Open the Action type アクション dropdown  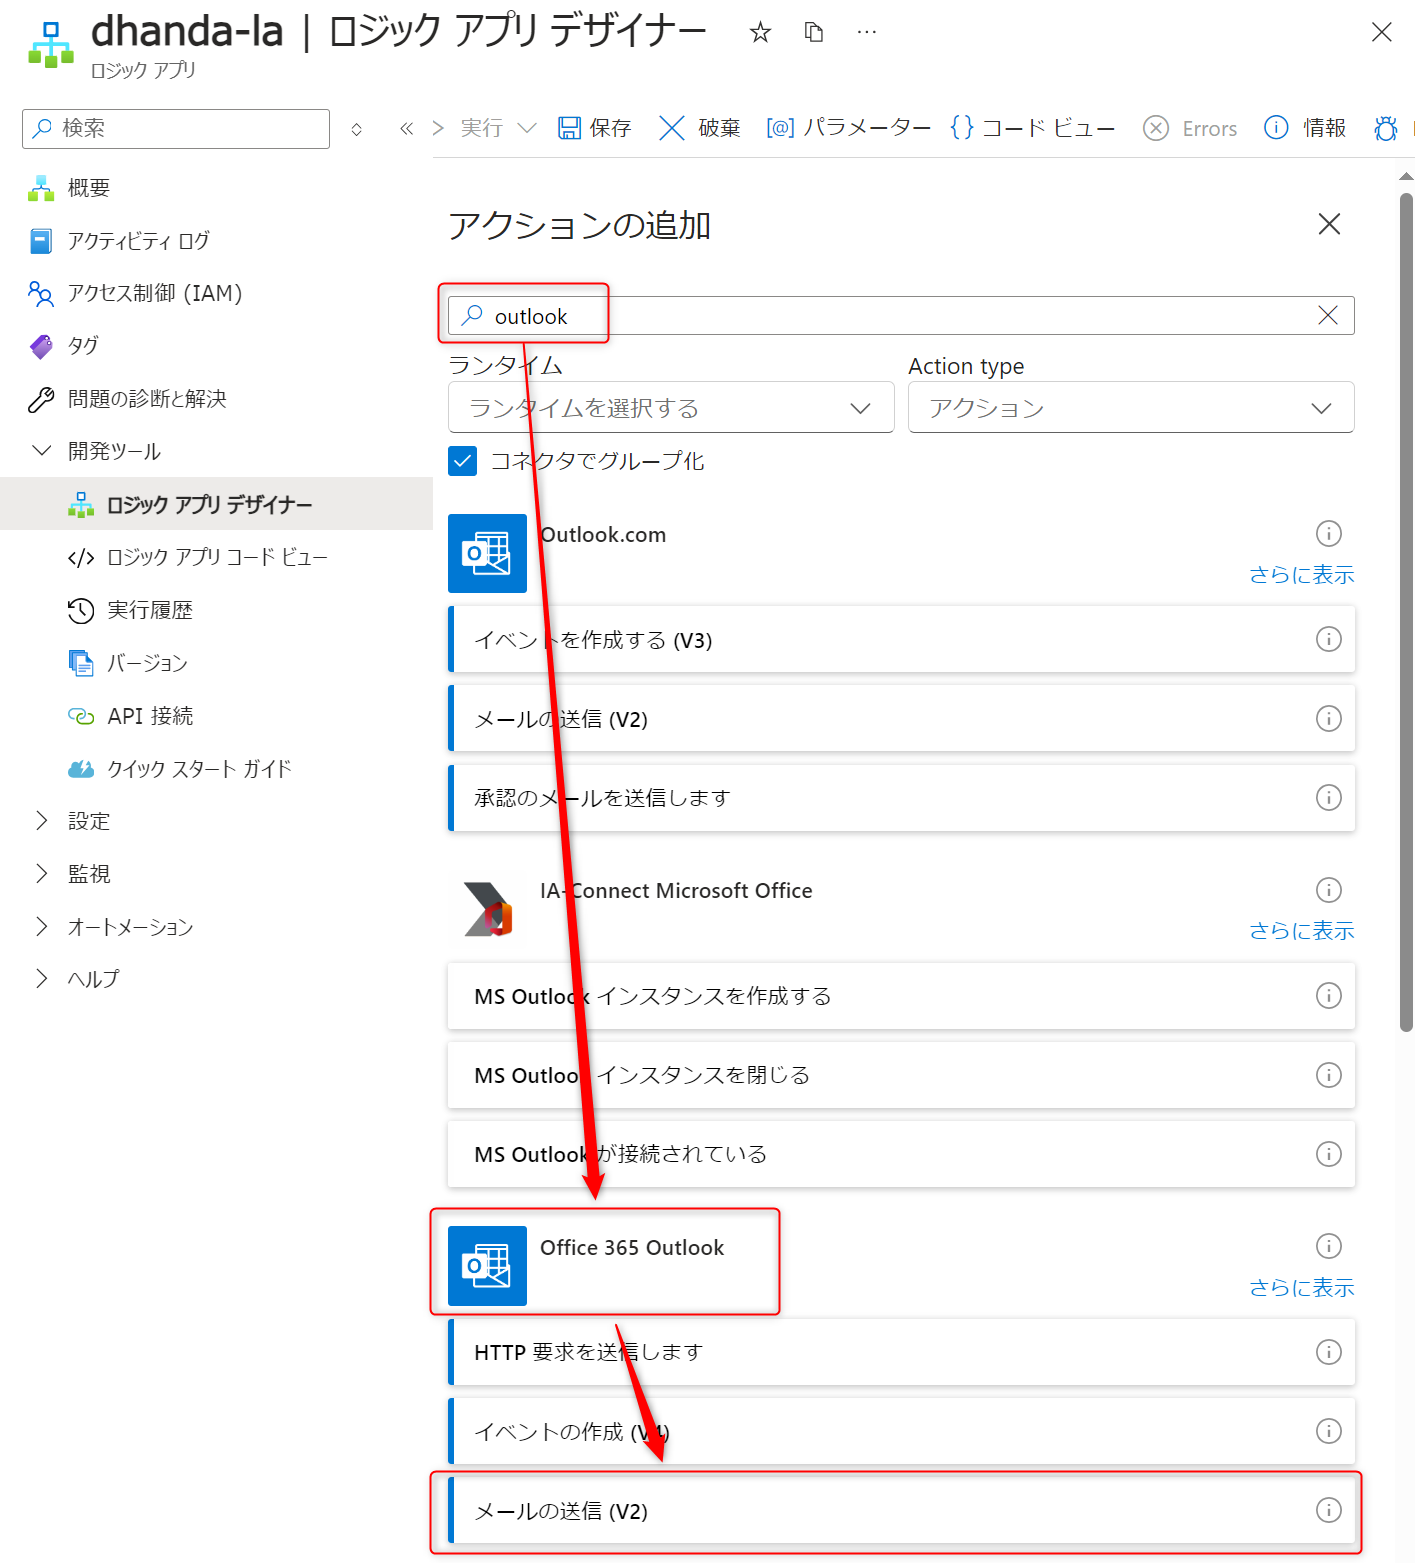point(1131,407)
